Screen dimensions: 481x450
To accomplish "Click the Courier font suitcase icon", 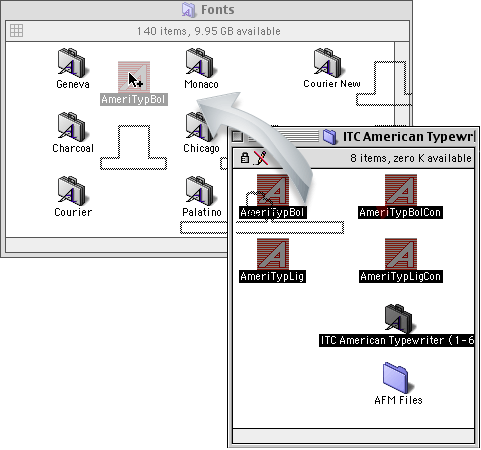I will [71, 191].
